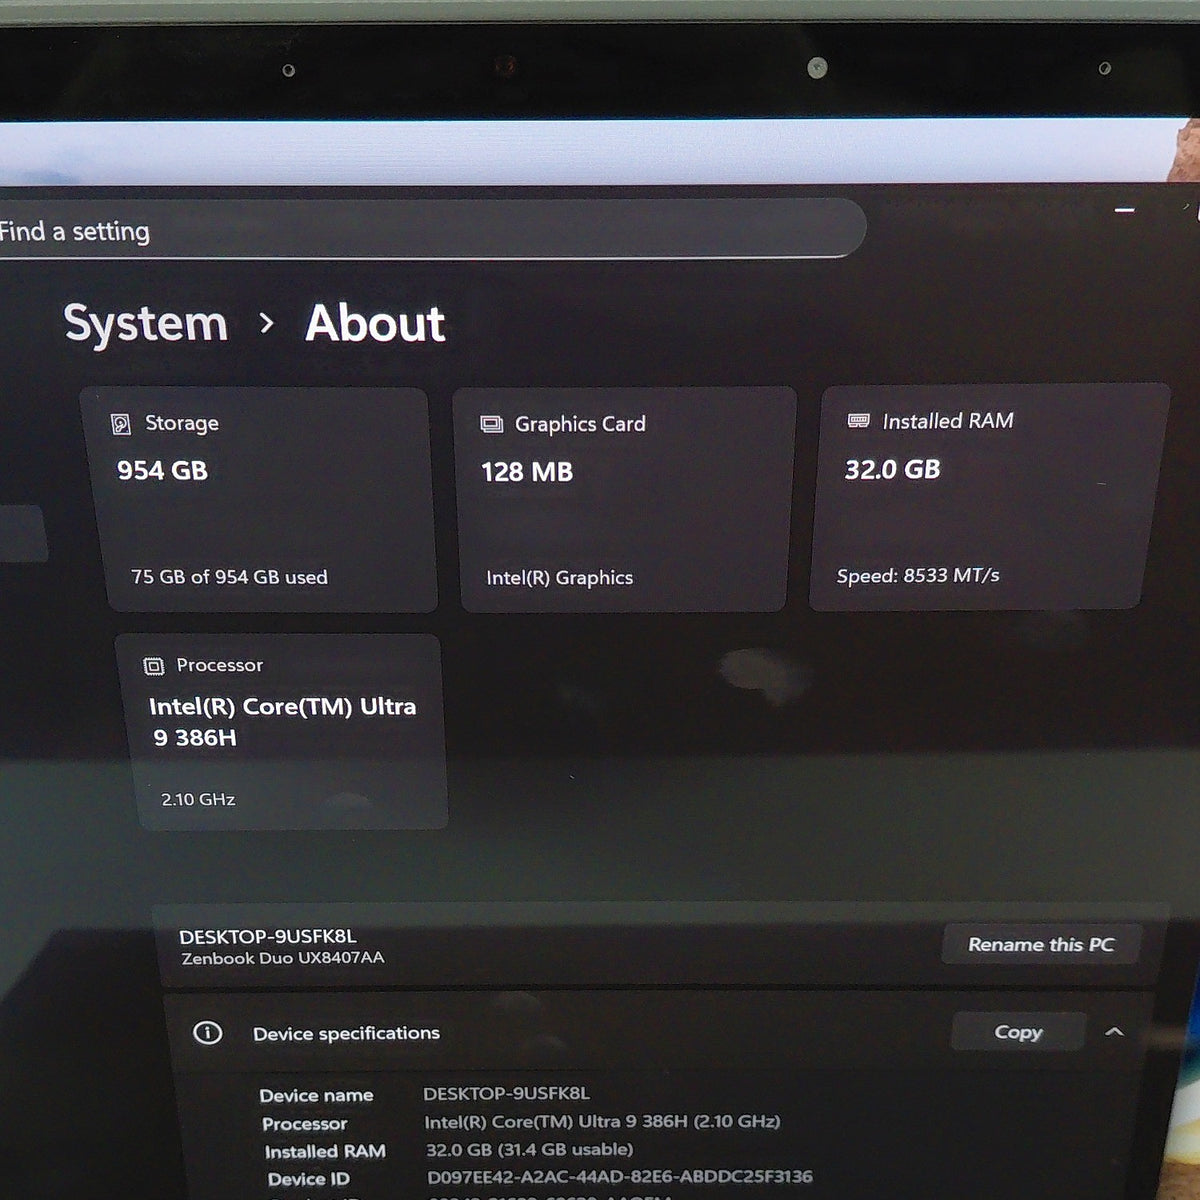The height and width of the screenshot is (1200, 1200).
Task: Focus the Find a setting search box
Action: [430, 230]
